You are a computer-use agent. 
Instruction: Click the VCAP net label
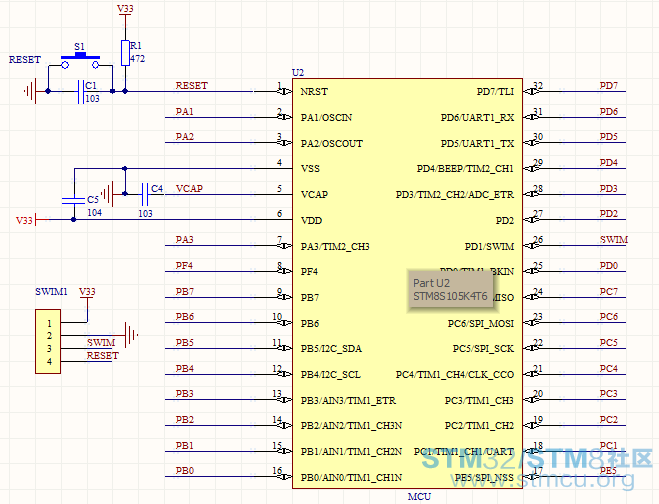pyautogui.click(x=190, y=188)
